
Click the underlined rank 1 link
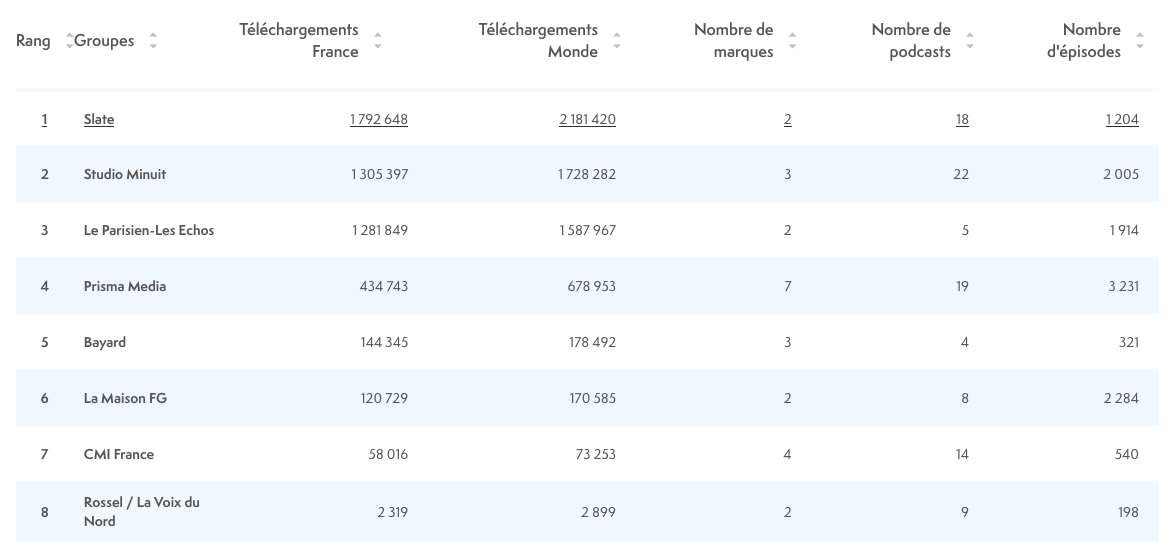click(x=44, y=119)
